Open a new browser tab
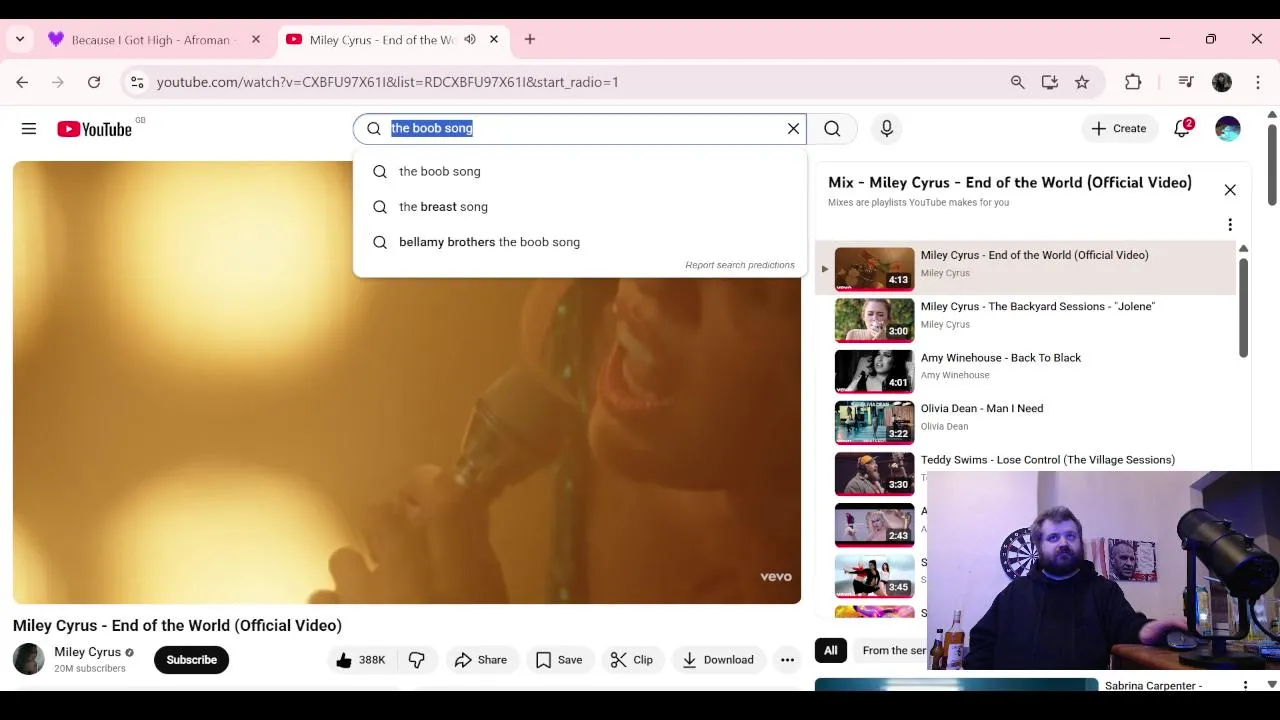1280x720 pixels. click(x=530, y=40)
